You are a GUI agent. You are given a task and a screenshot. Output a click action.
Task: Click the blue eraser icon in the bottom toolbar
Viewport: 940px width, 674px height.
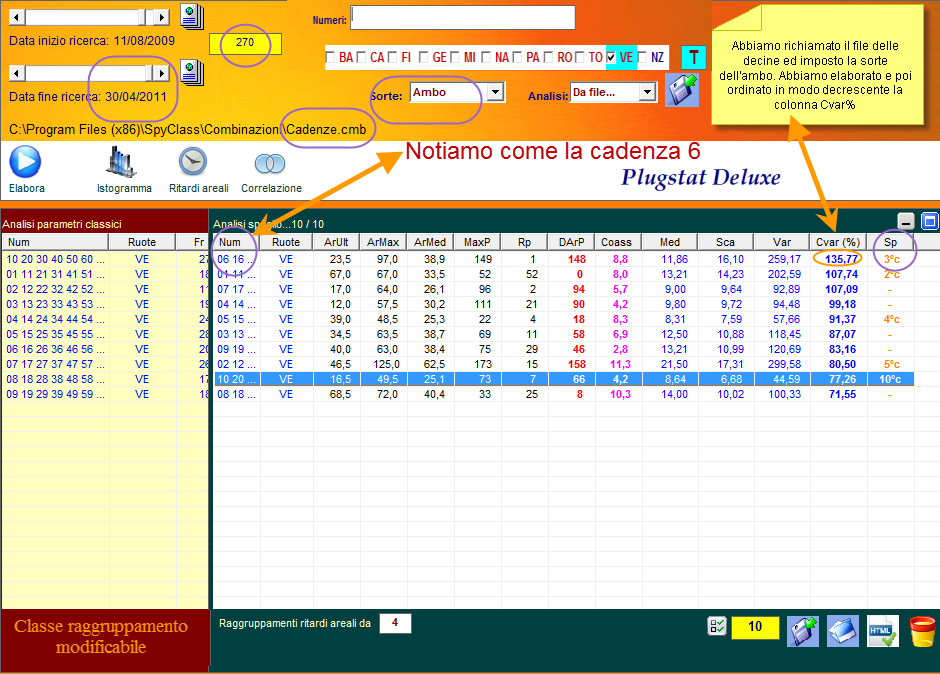pos(842,631)
